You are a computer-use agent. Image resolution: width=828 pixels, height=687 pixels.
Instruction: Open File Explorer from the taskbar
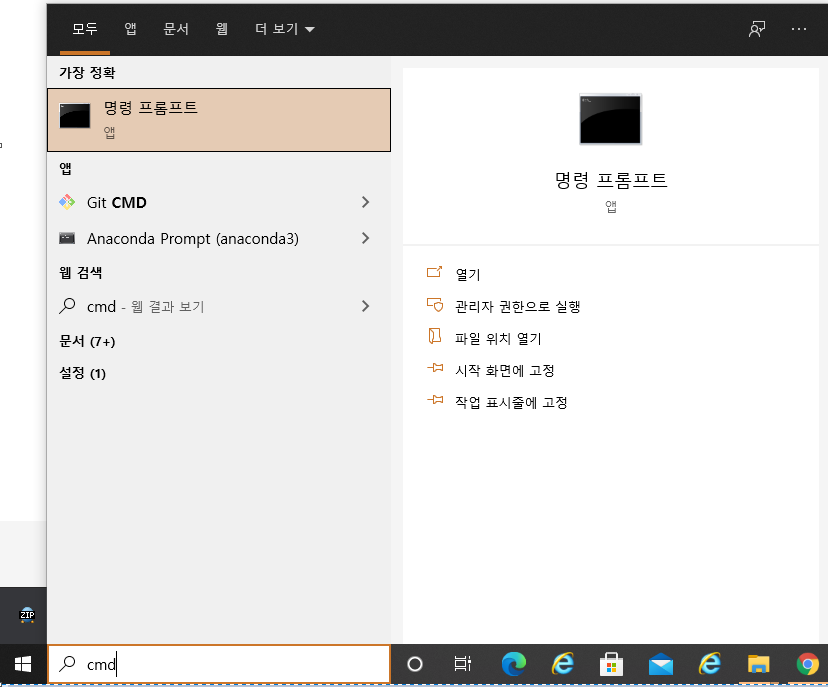(x=758, y=664)
